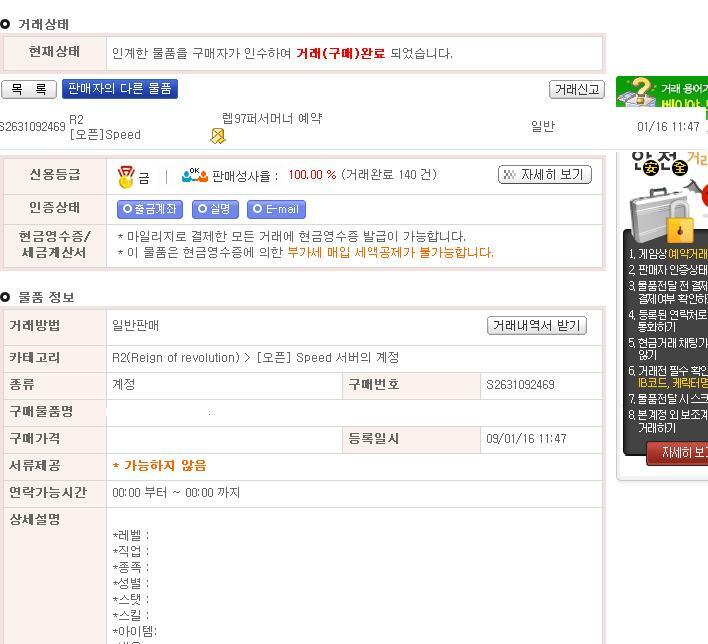
Task: Click the *레벨 : description line
Action: pos(131,536)
